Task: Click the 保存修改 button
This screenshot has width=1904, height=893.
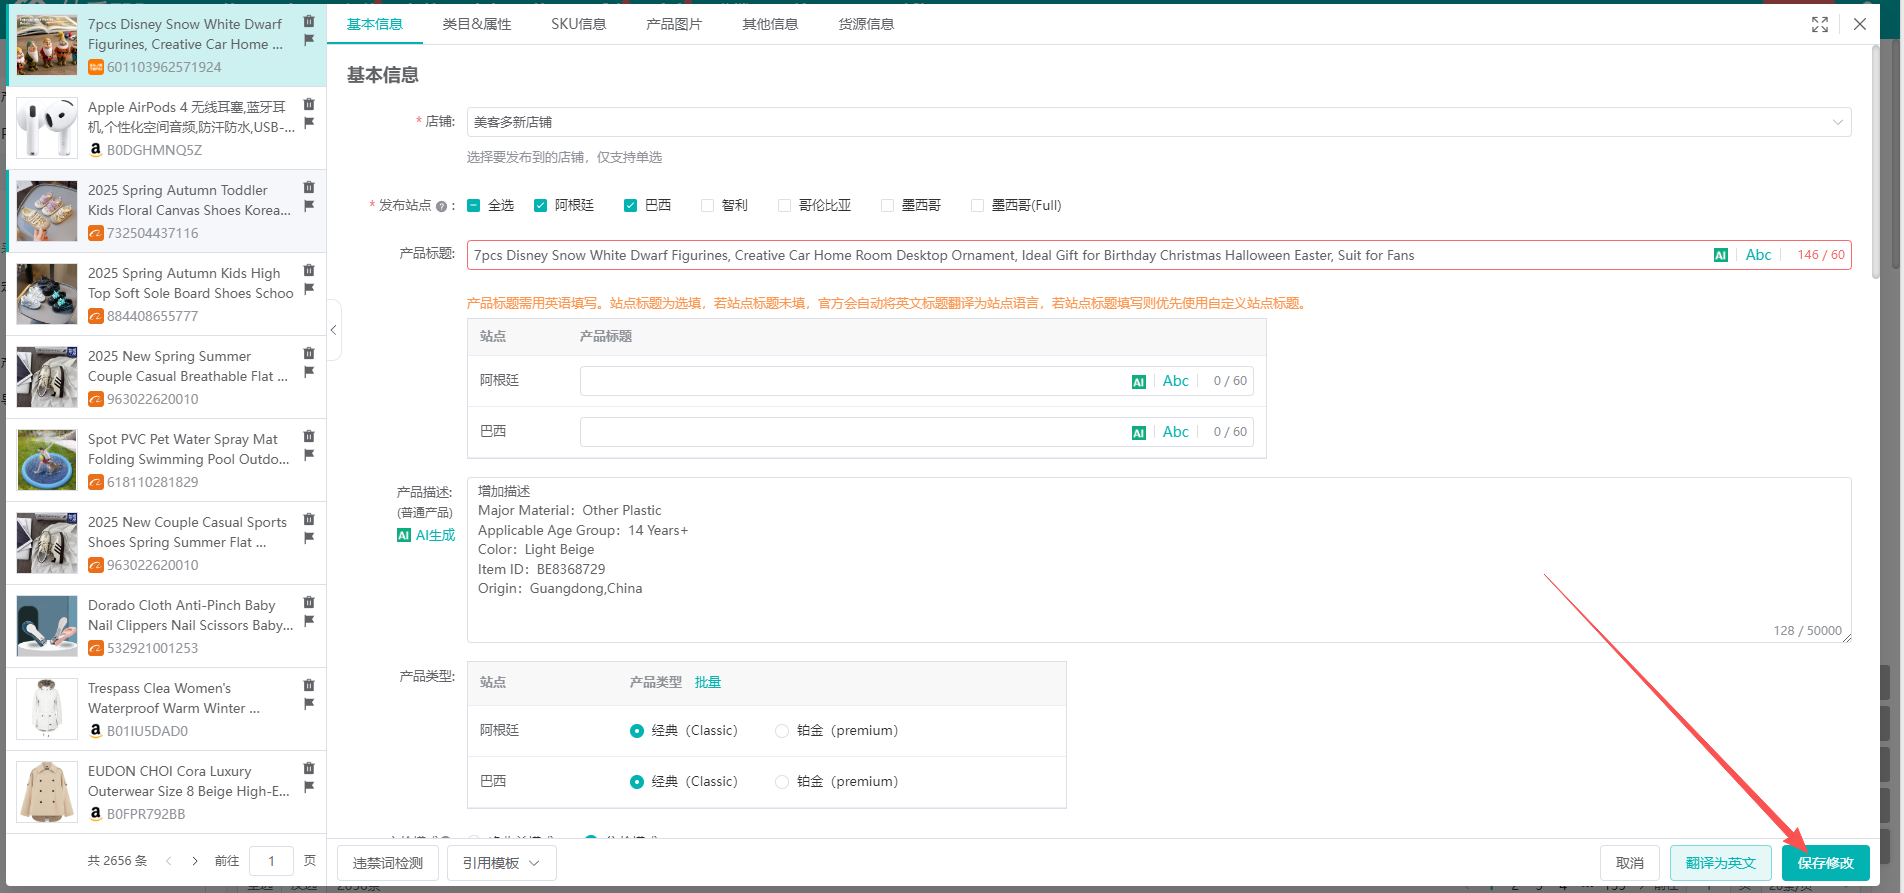Action: [x=1825, y=863]
